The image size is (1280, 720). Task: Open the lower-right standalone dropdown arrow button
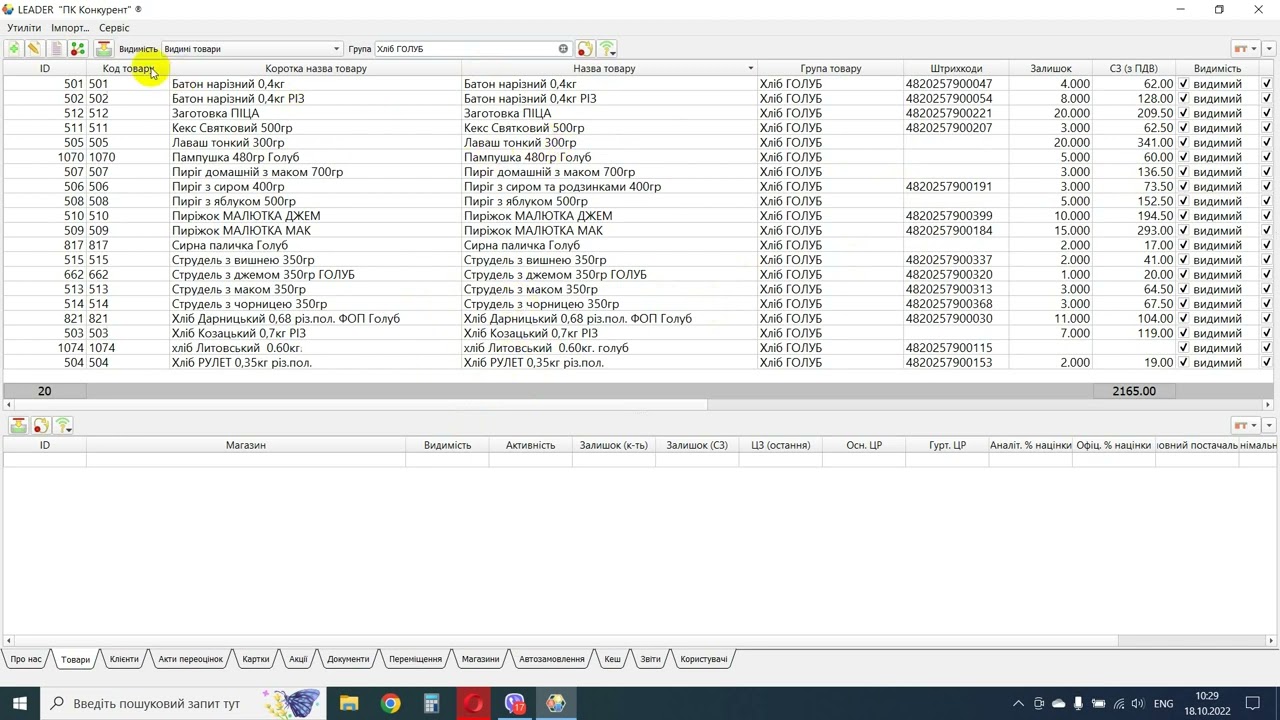(1269, 425)
